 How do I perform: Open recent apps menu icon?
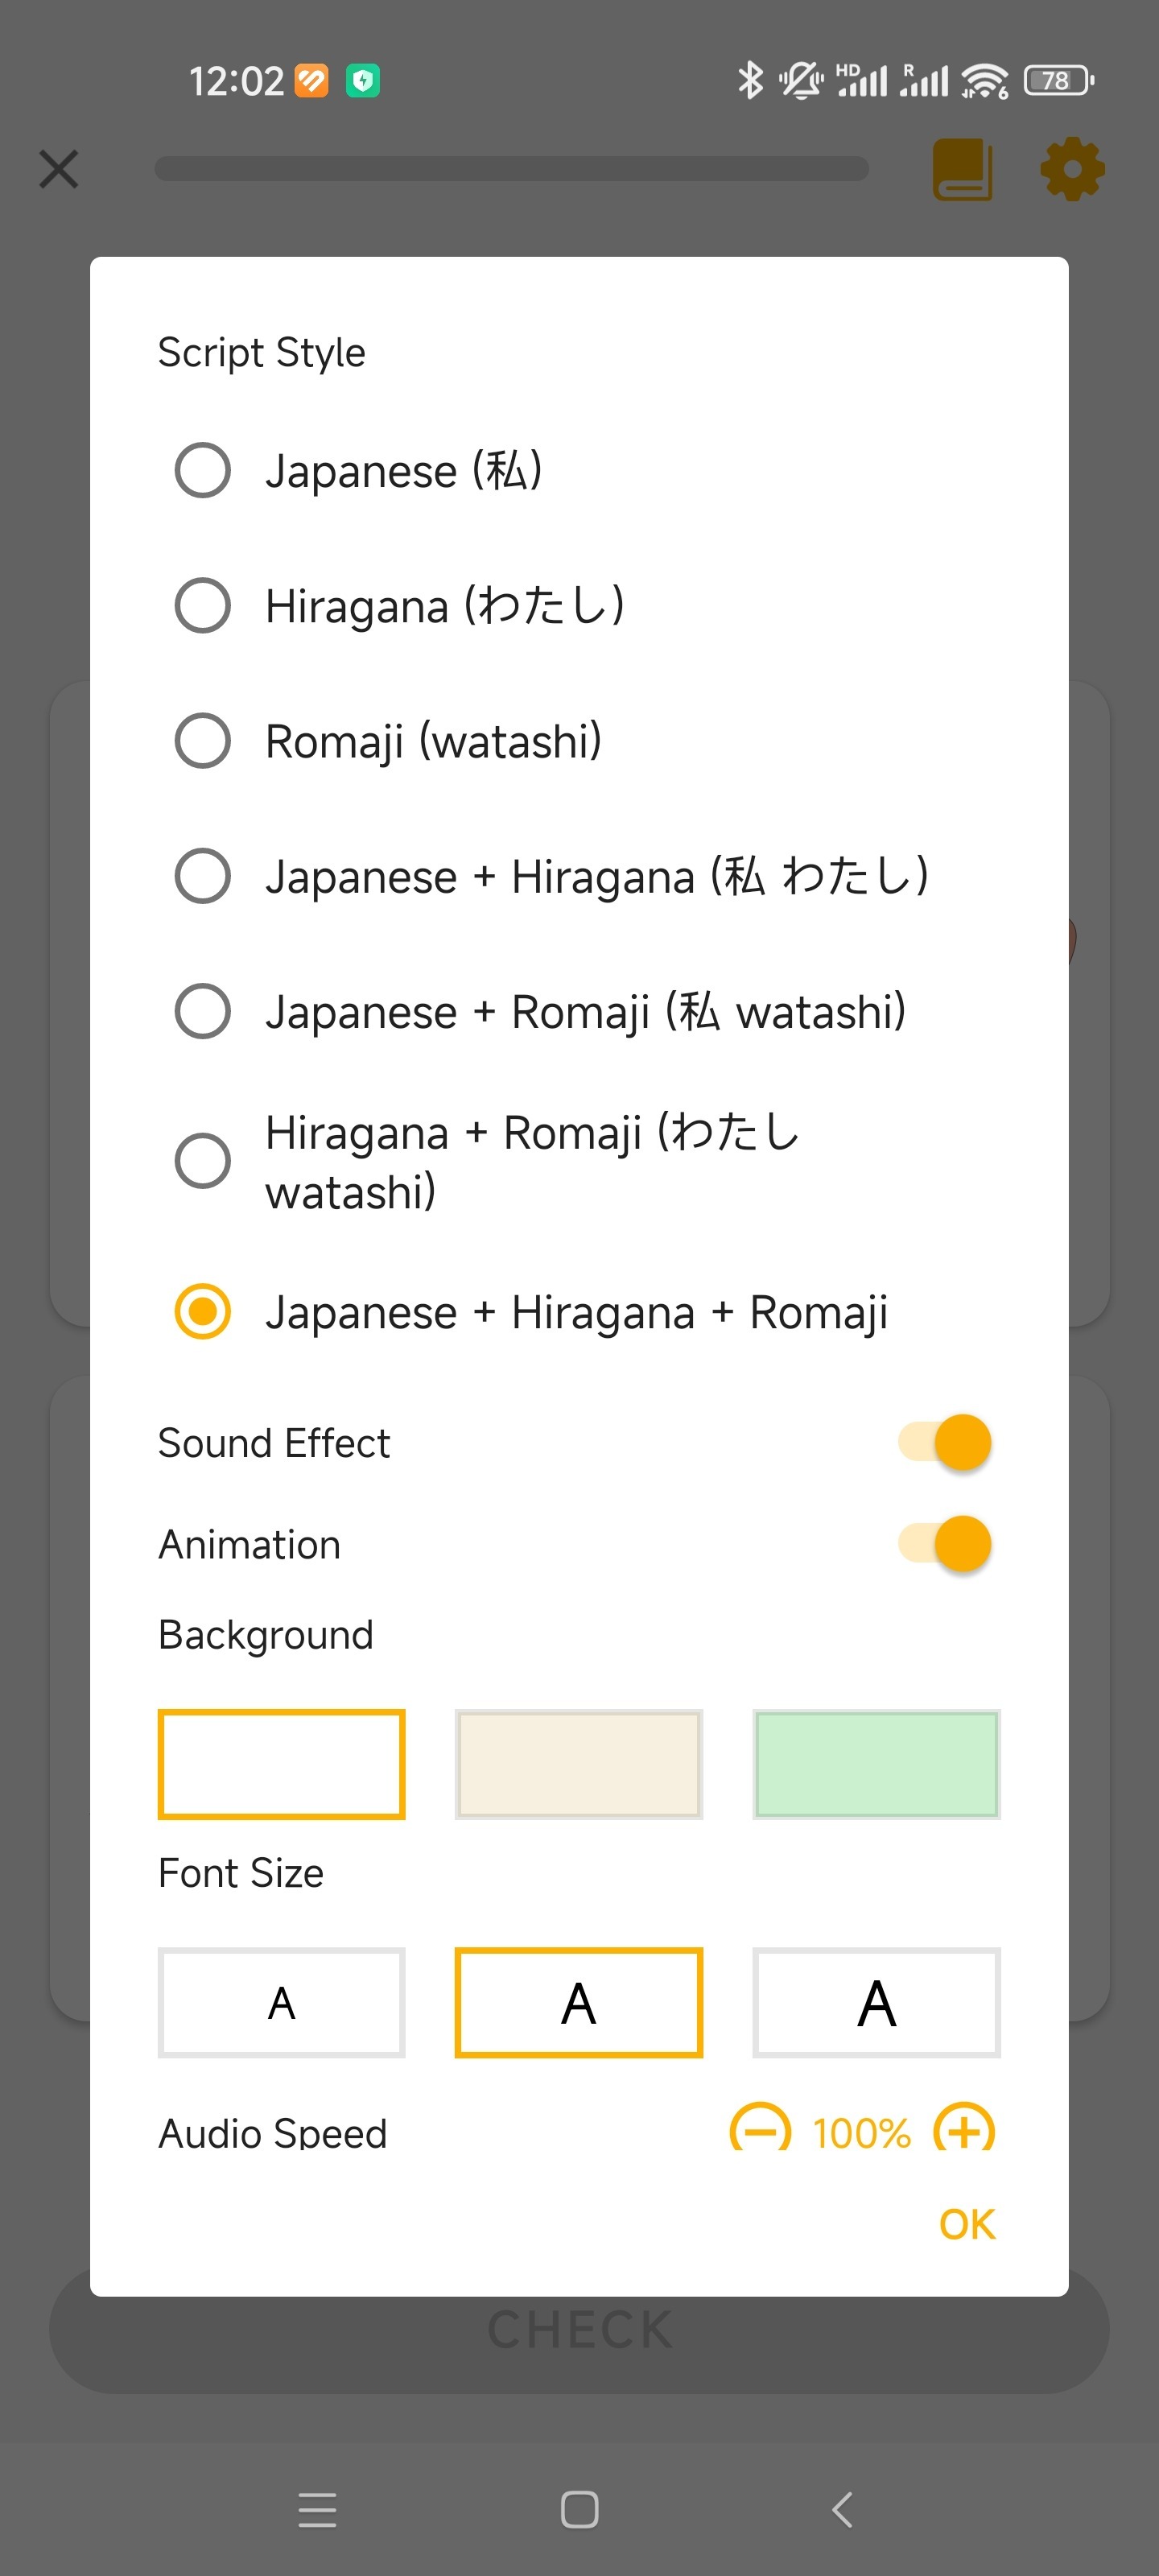click(x=317, y=2509)
